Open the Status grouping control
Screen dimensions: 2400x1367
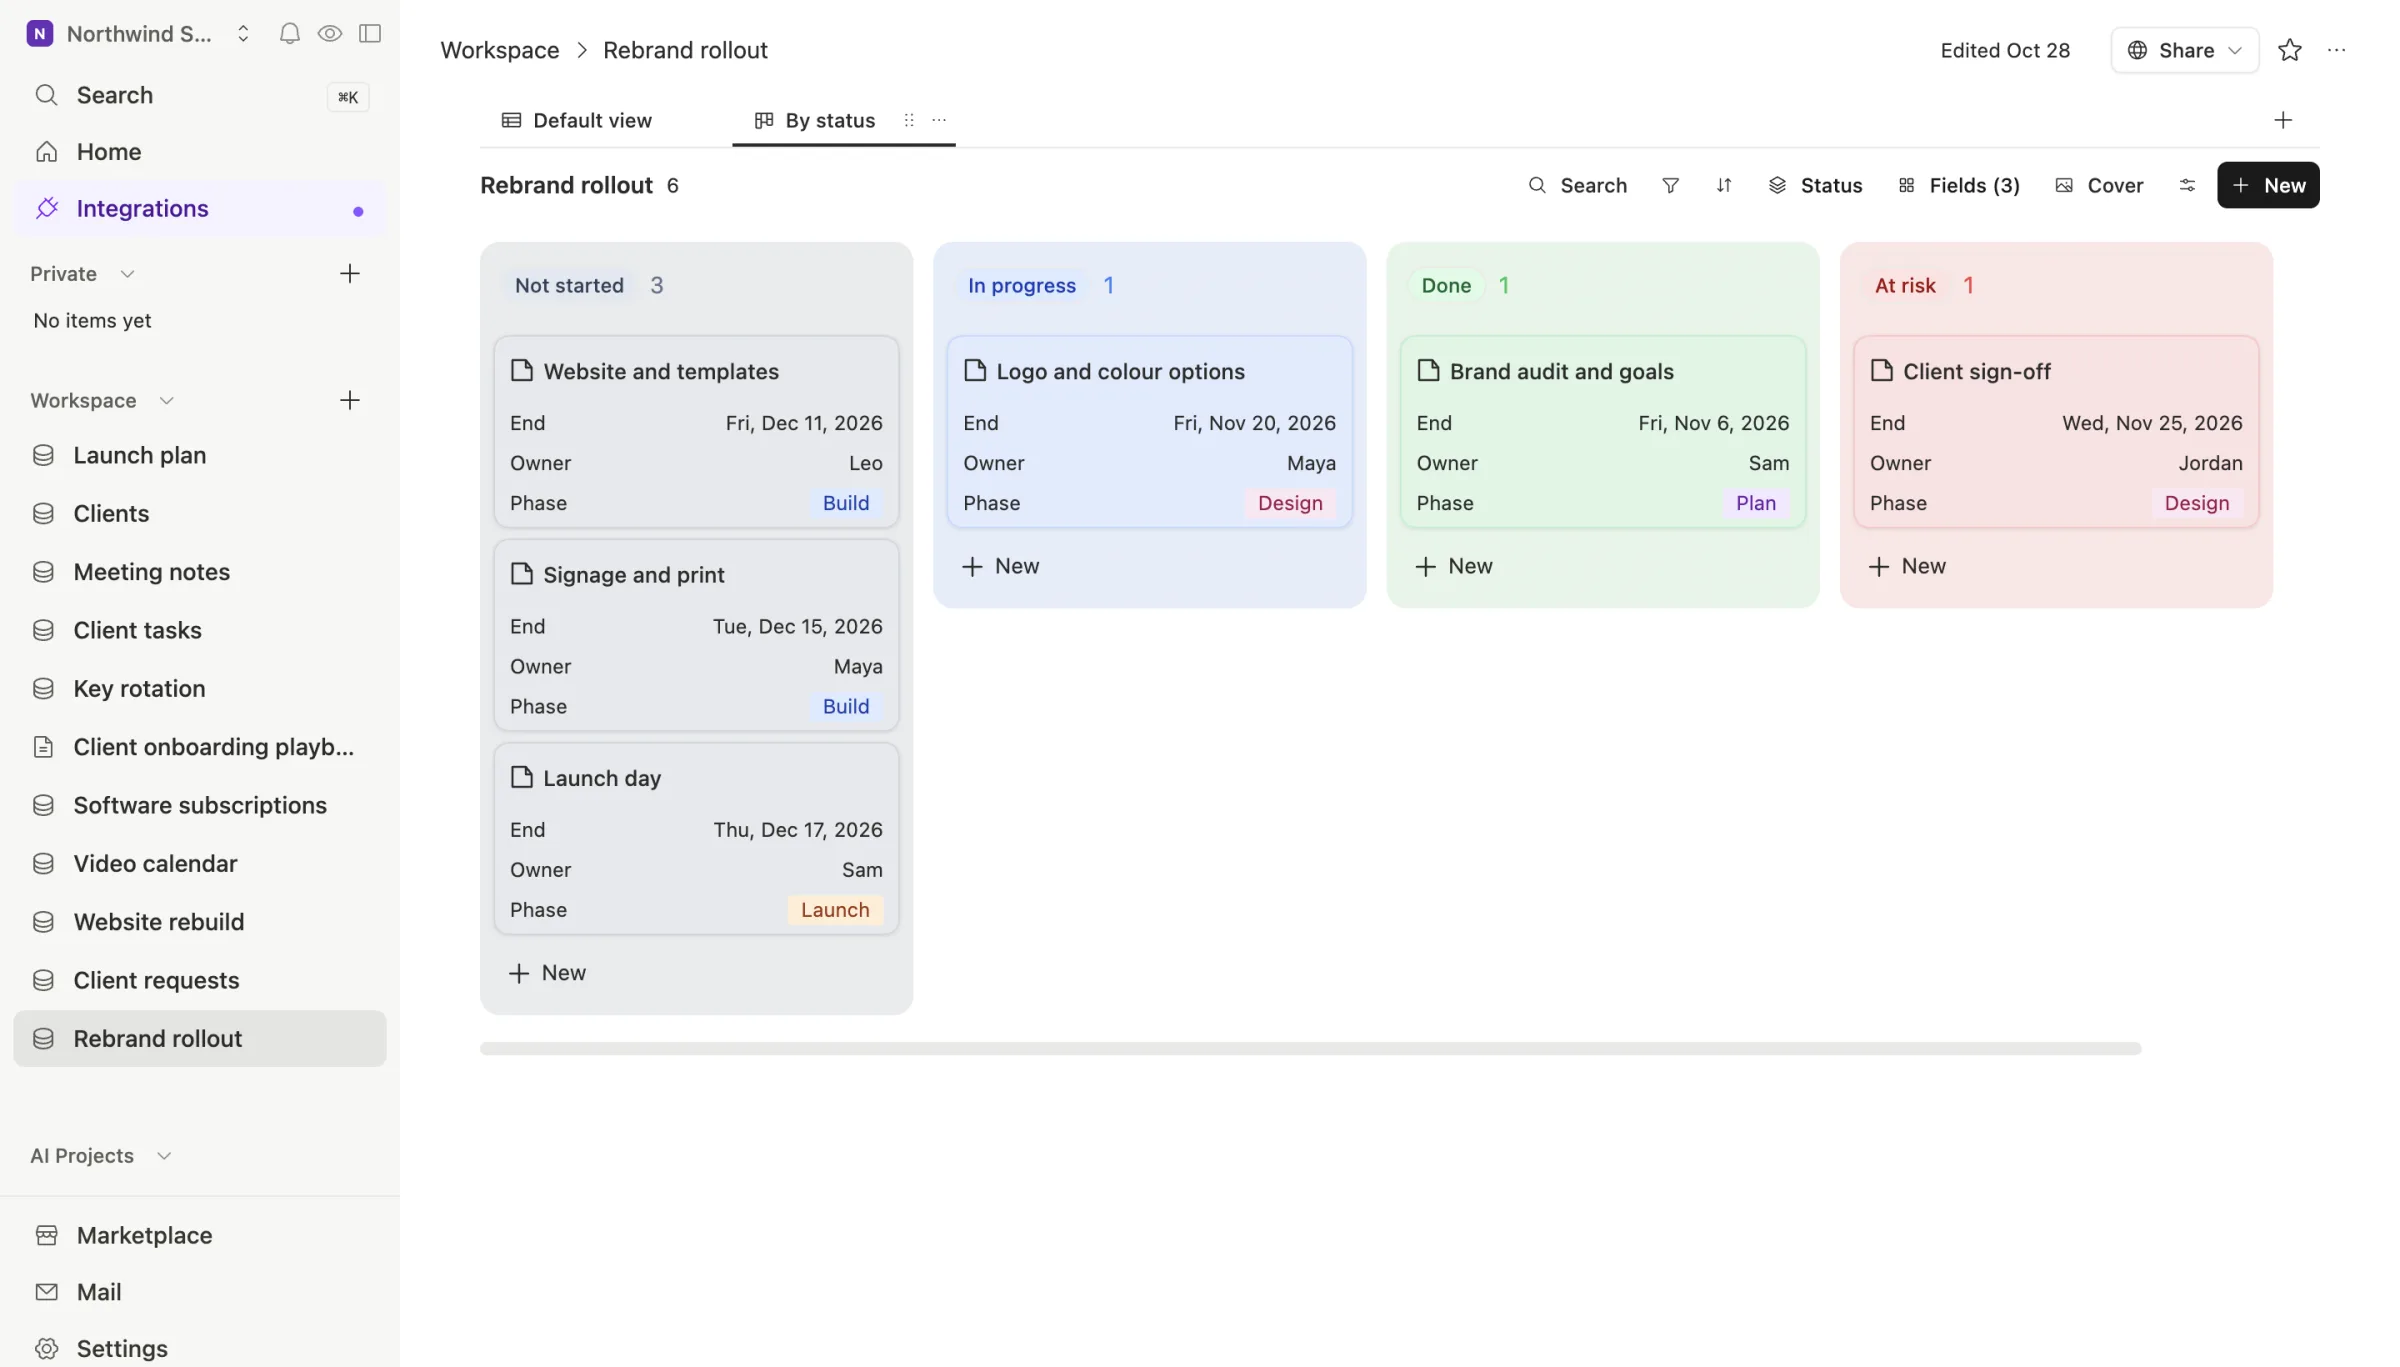click(x=1815, y=185)
